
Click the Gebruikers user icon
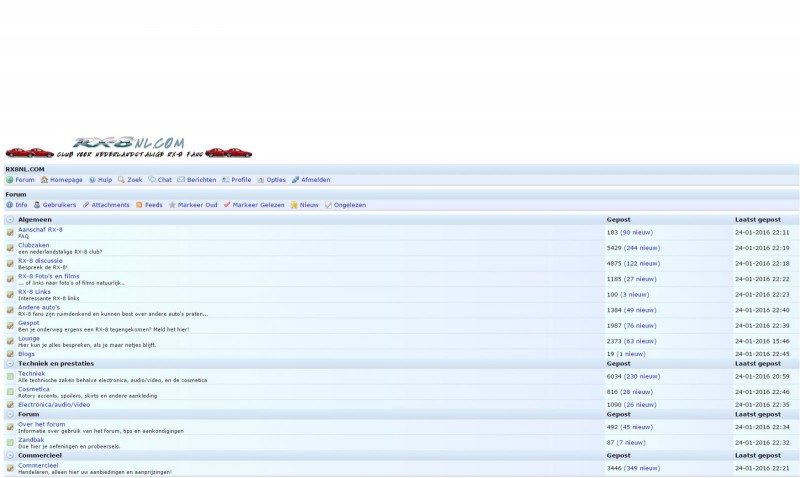click(x=37, y=205)
